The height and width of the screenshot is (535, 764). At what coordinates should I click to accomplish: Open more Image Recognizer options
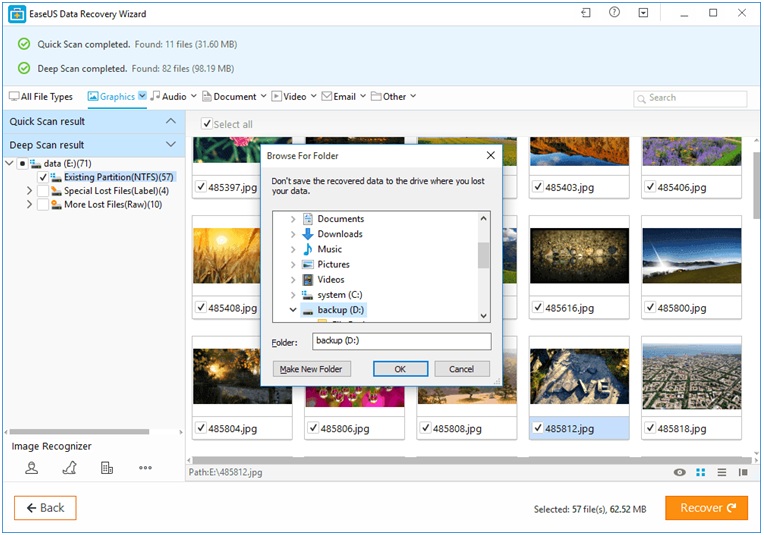point(145,467)
